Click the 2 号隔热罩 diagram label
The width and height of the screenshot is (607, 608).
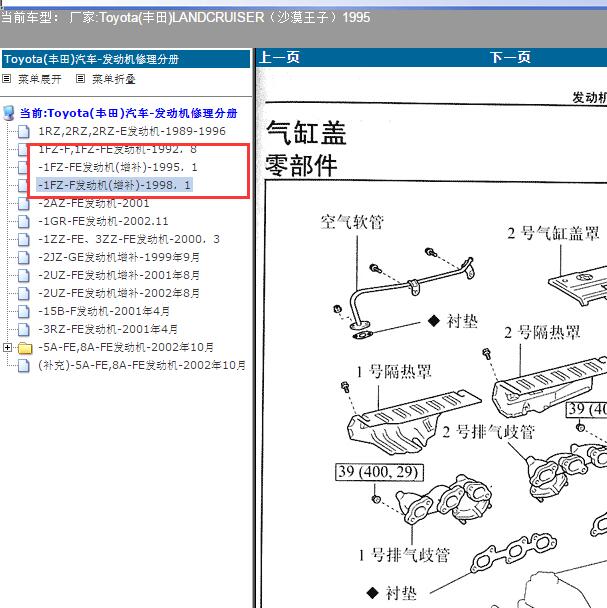point(542,333)
